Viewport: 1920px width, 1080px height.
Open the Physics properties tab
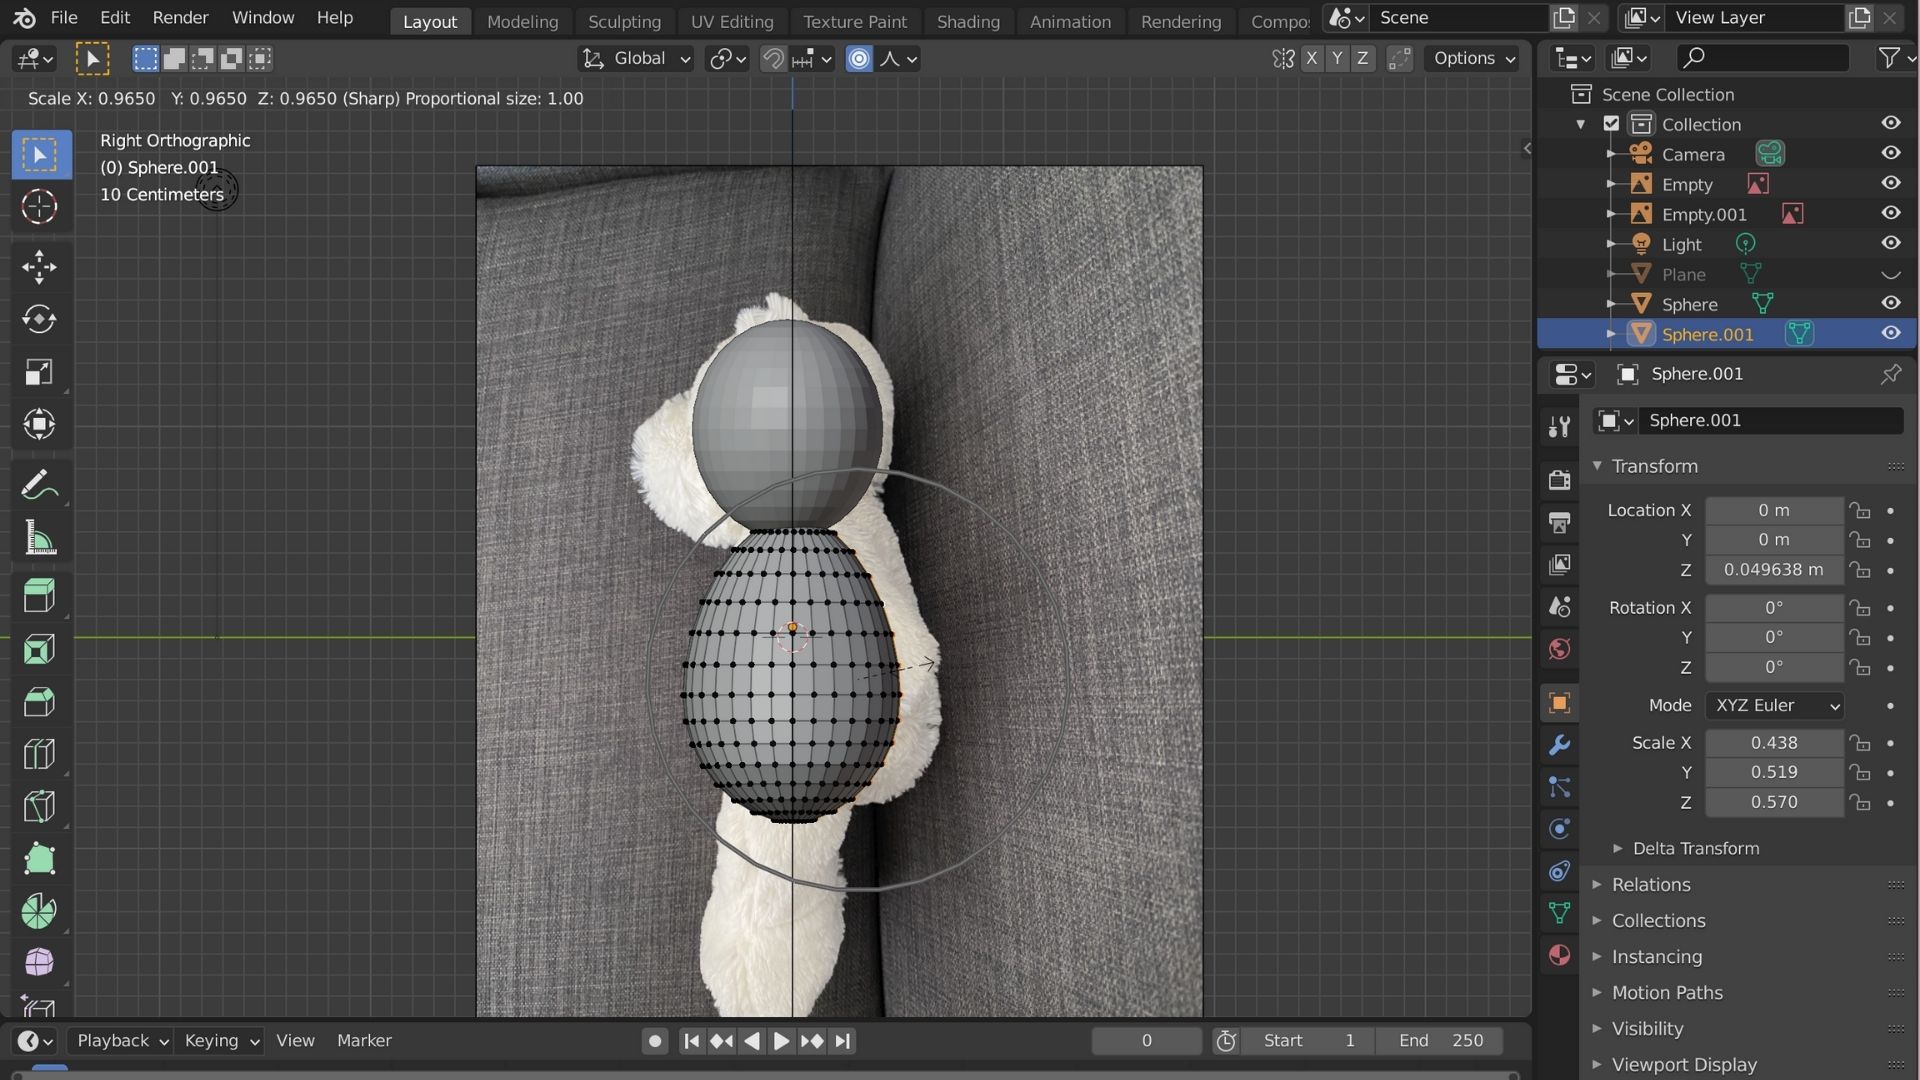click(1559, 829)
